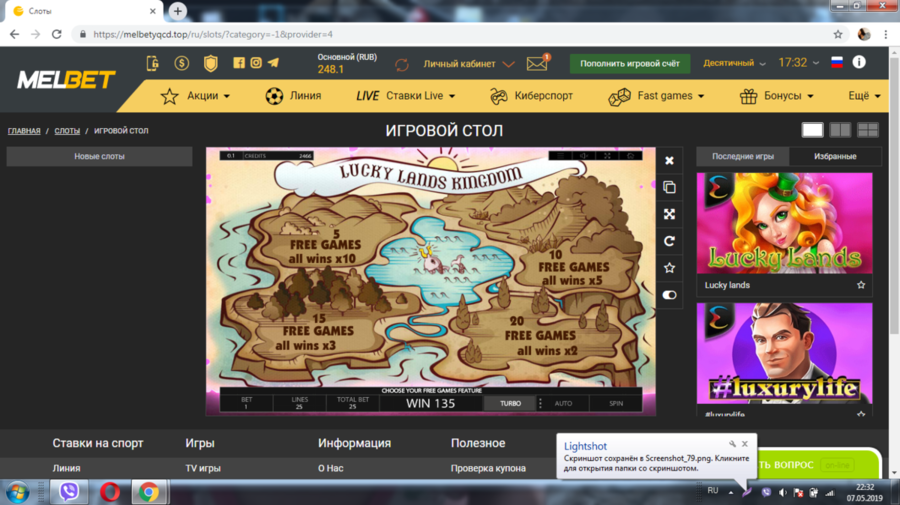Expand Ещё menu dropdown
The height and width of the screenshot is (505, 900).
864,96
